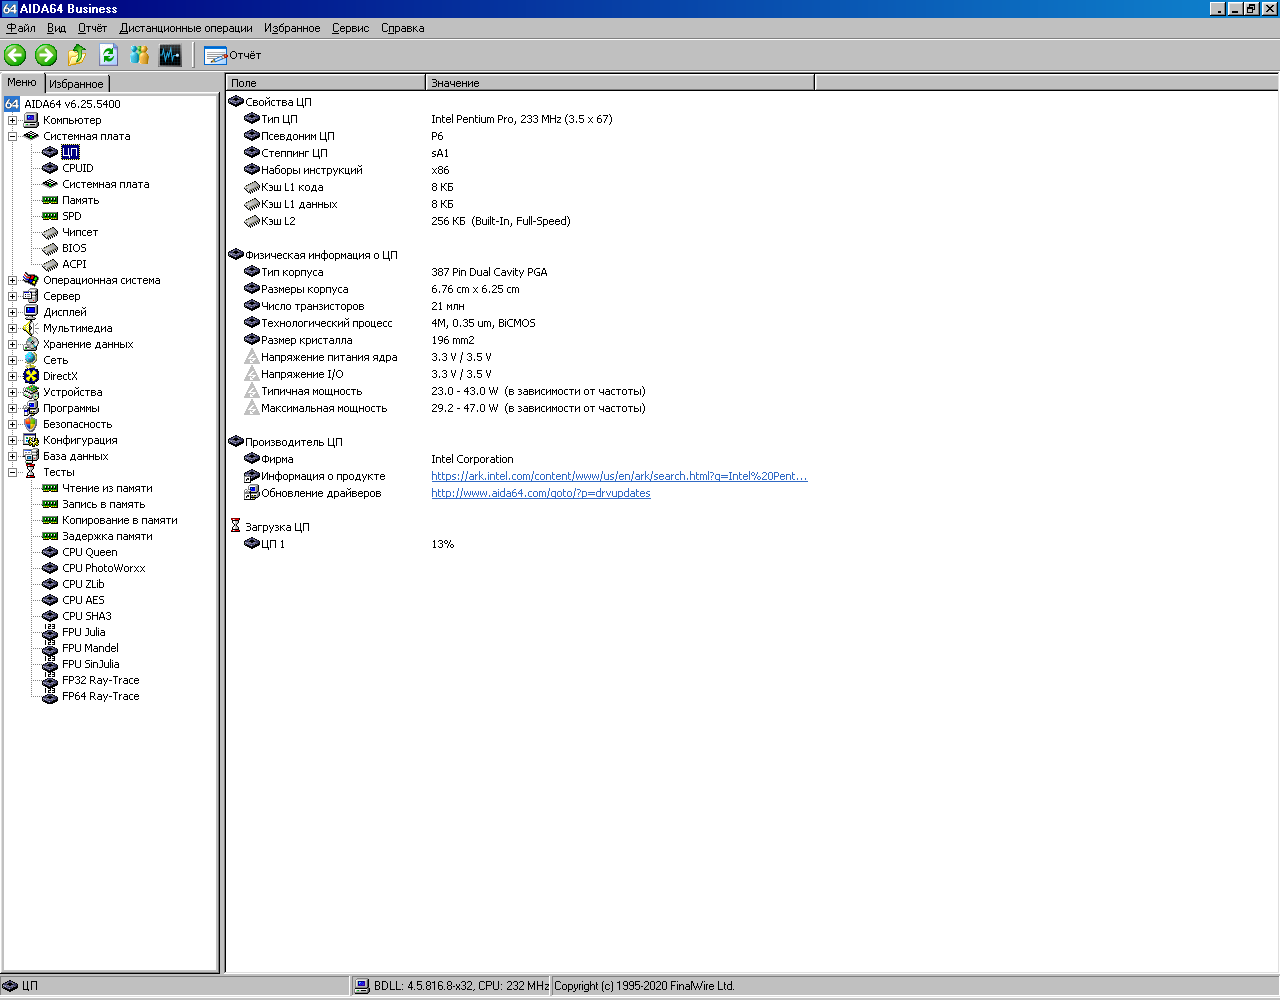Viewport: 1280px width, 1000px height.
Task: Open the Вид menu
Action: (x=56, y=28)
